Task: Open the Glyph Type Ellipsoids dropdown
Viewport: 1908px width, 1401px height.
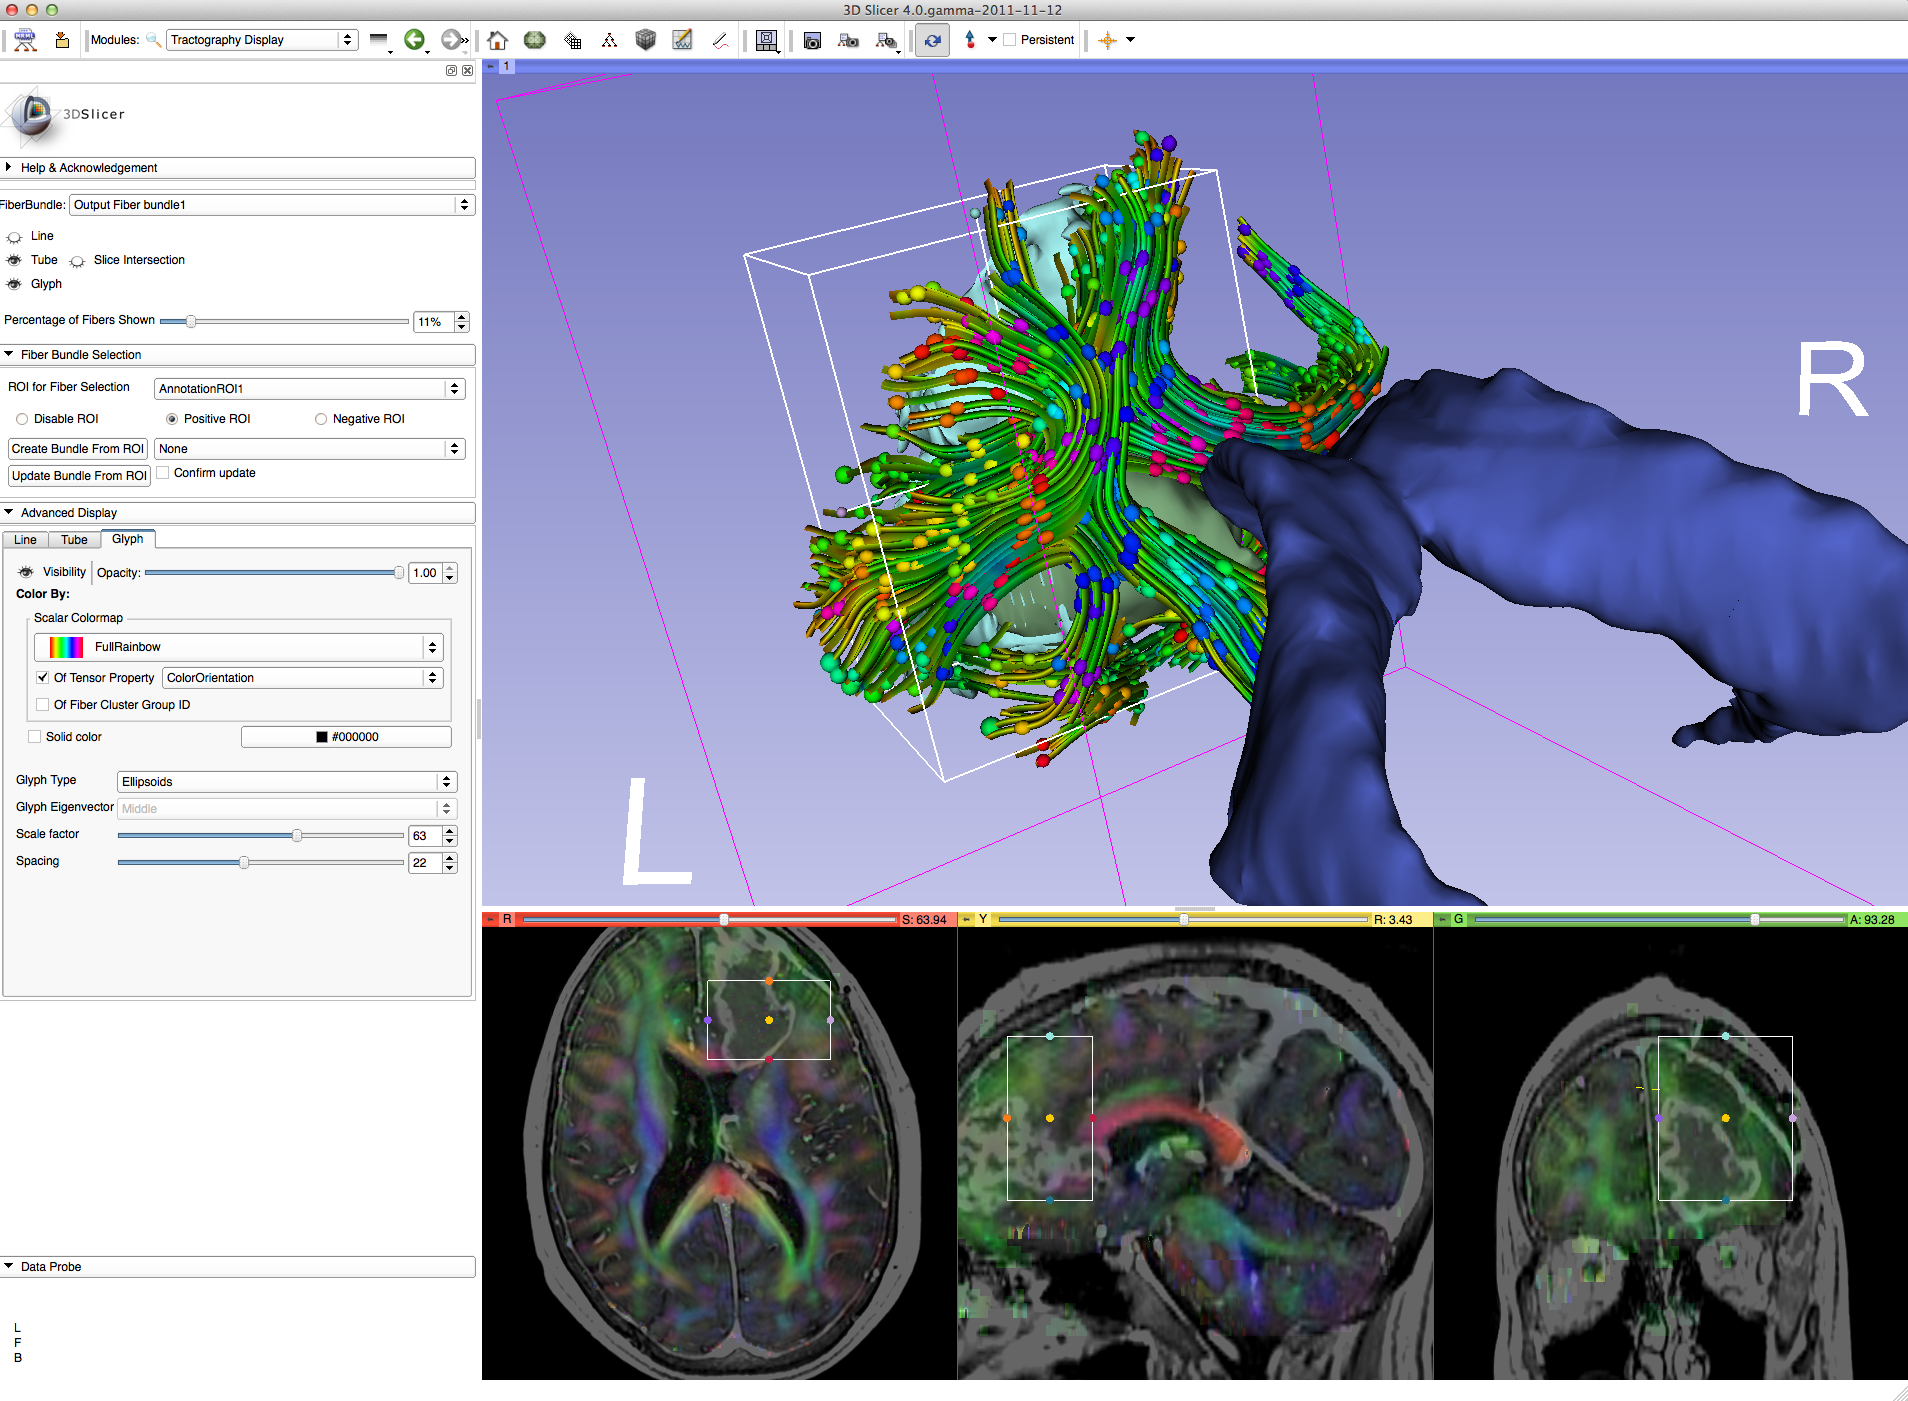Action: (x=287, y=782)
